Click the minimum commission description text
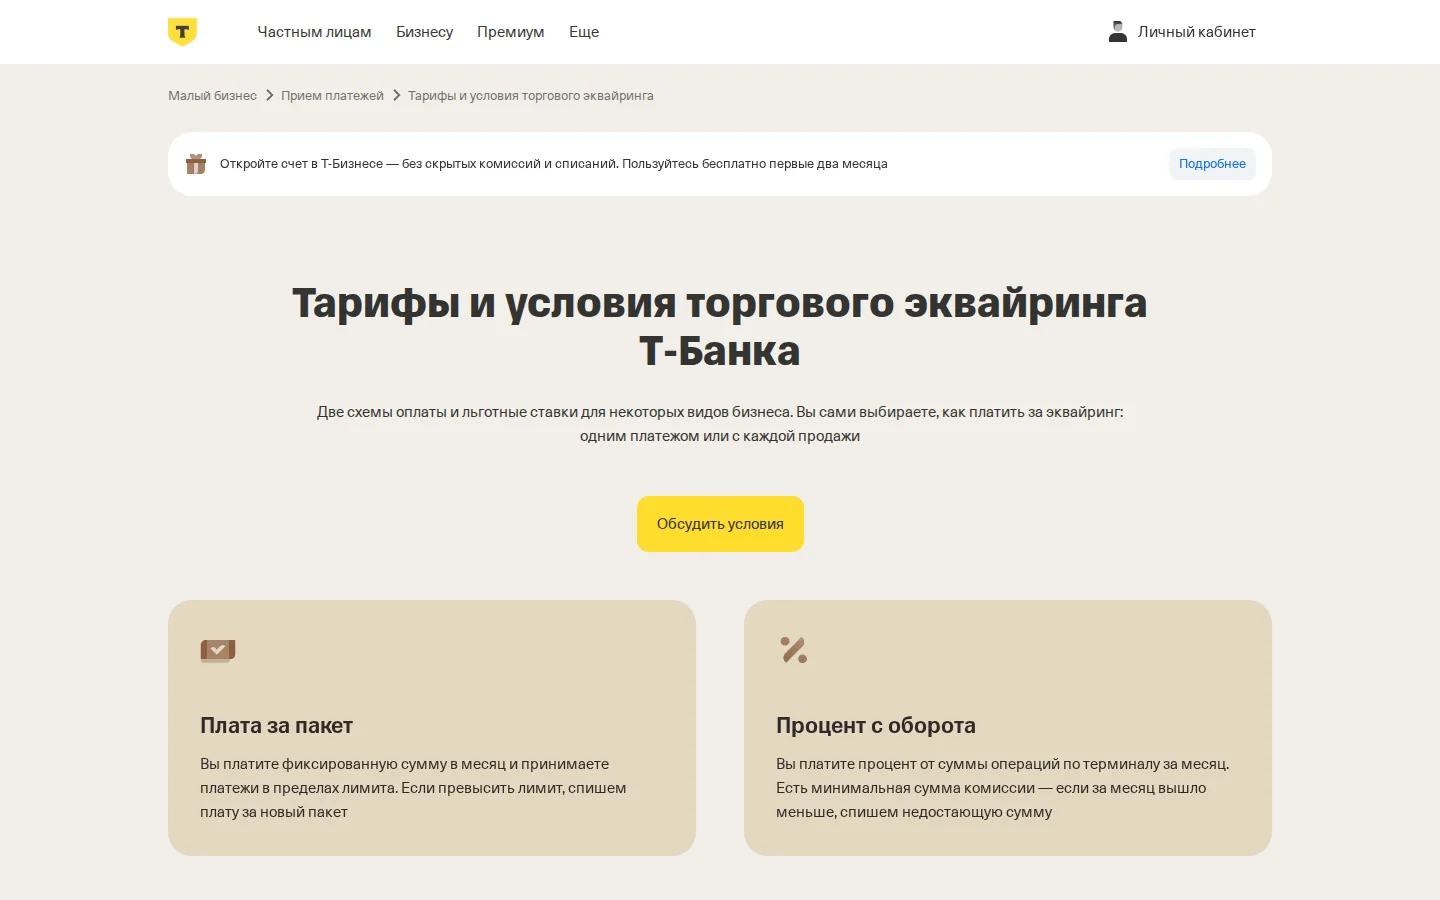This screenshot has height=900, width=1440. (1003, 788)
